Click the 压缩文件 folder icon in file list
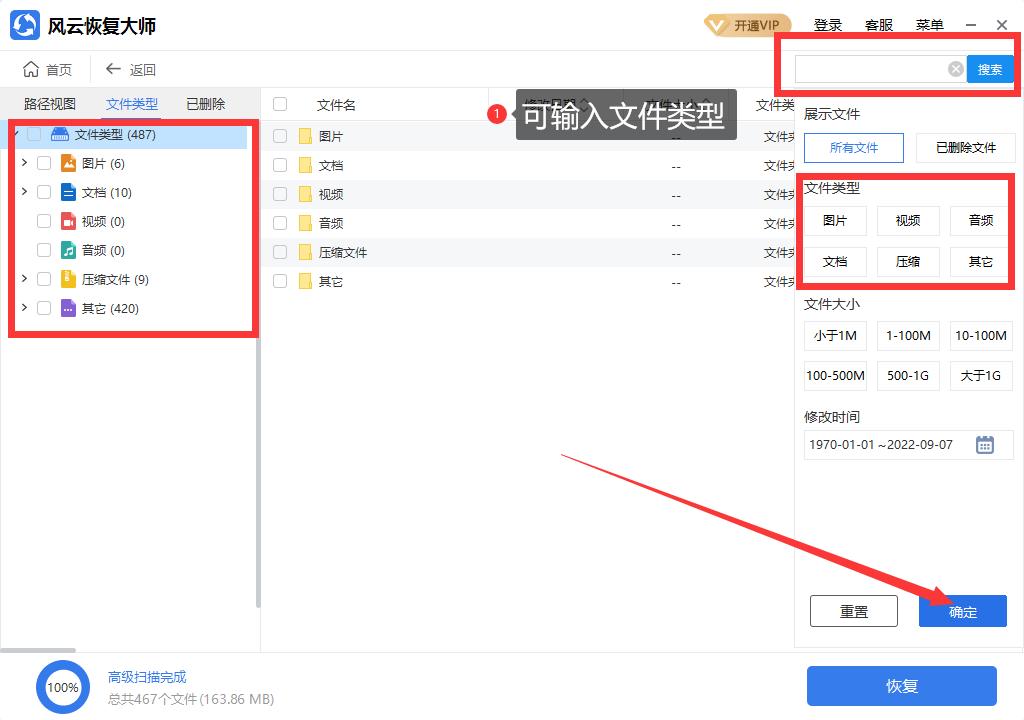Screen dimensions: 1024x720 tap(305, 252)
